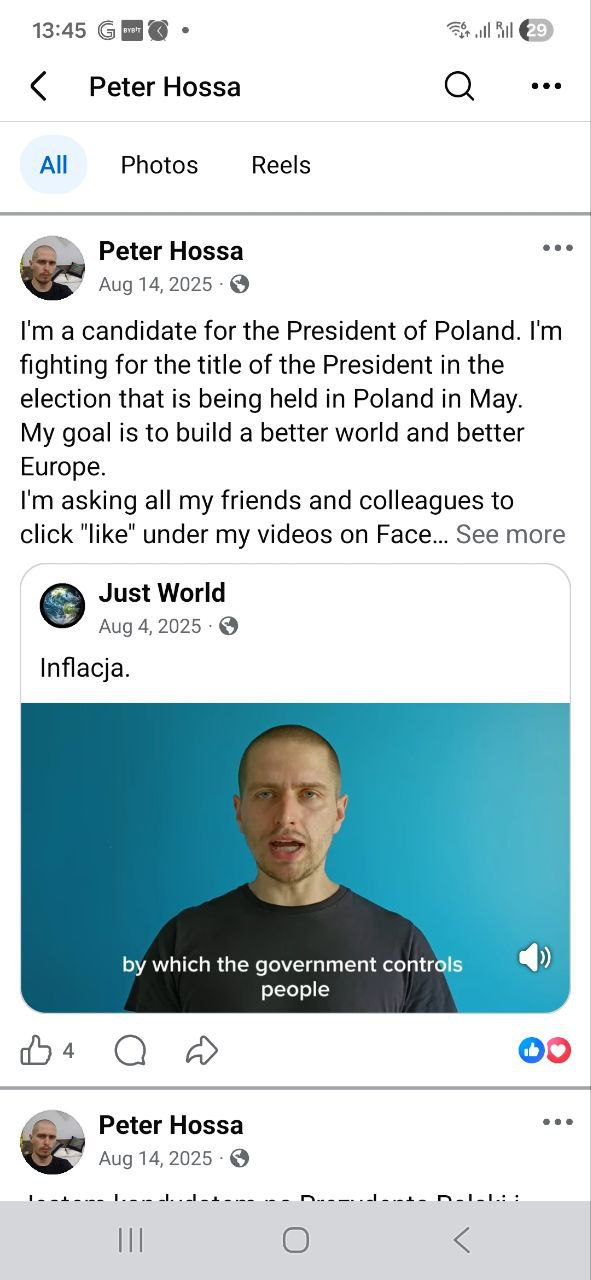The height and width of the screenshot is (1280, 591).
Task: Open recent apps in navigation bar
Action: pos(130,1240)
